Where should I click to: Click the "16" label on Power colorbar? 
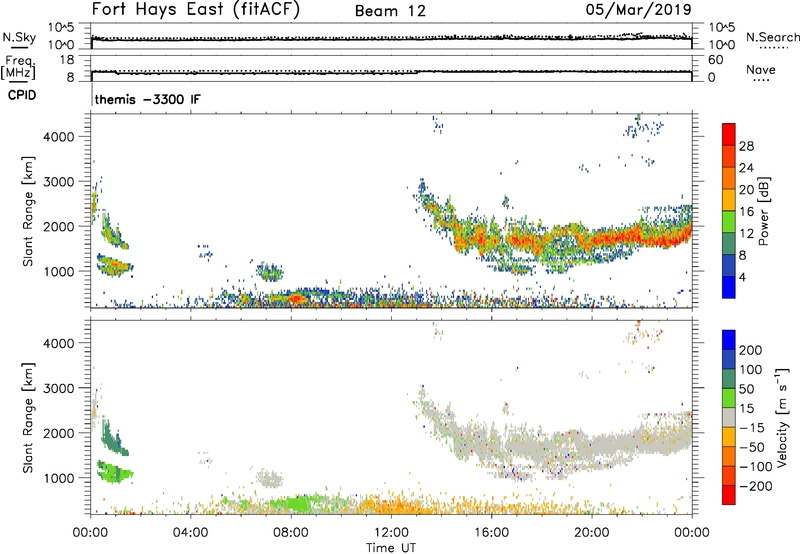(746, 212)
